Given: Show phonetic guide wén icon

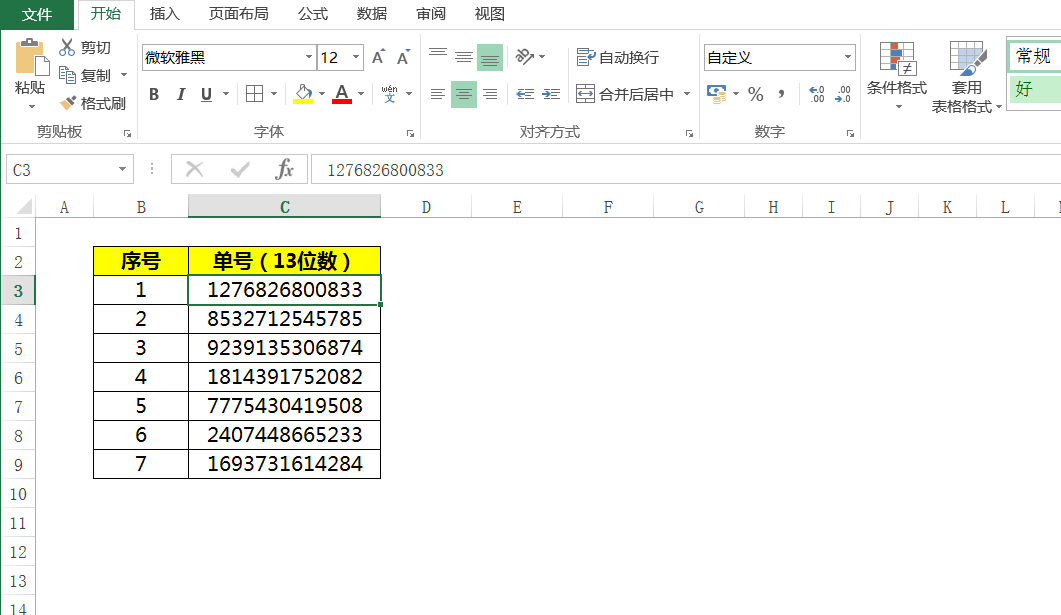Looking at the screenshot, I should click(x=389, y=93).
